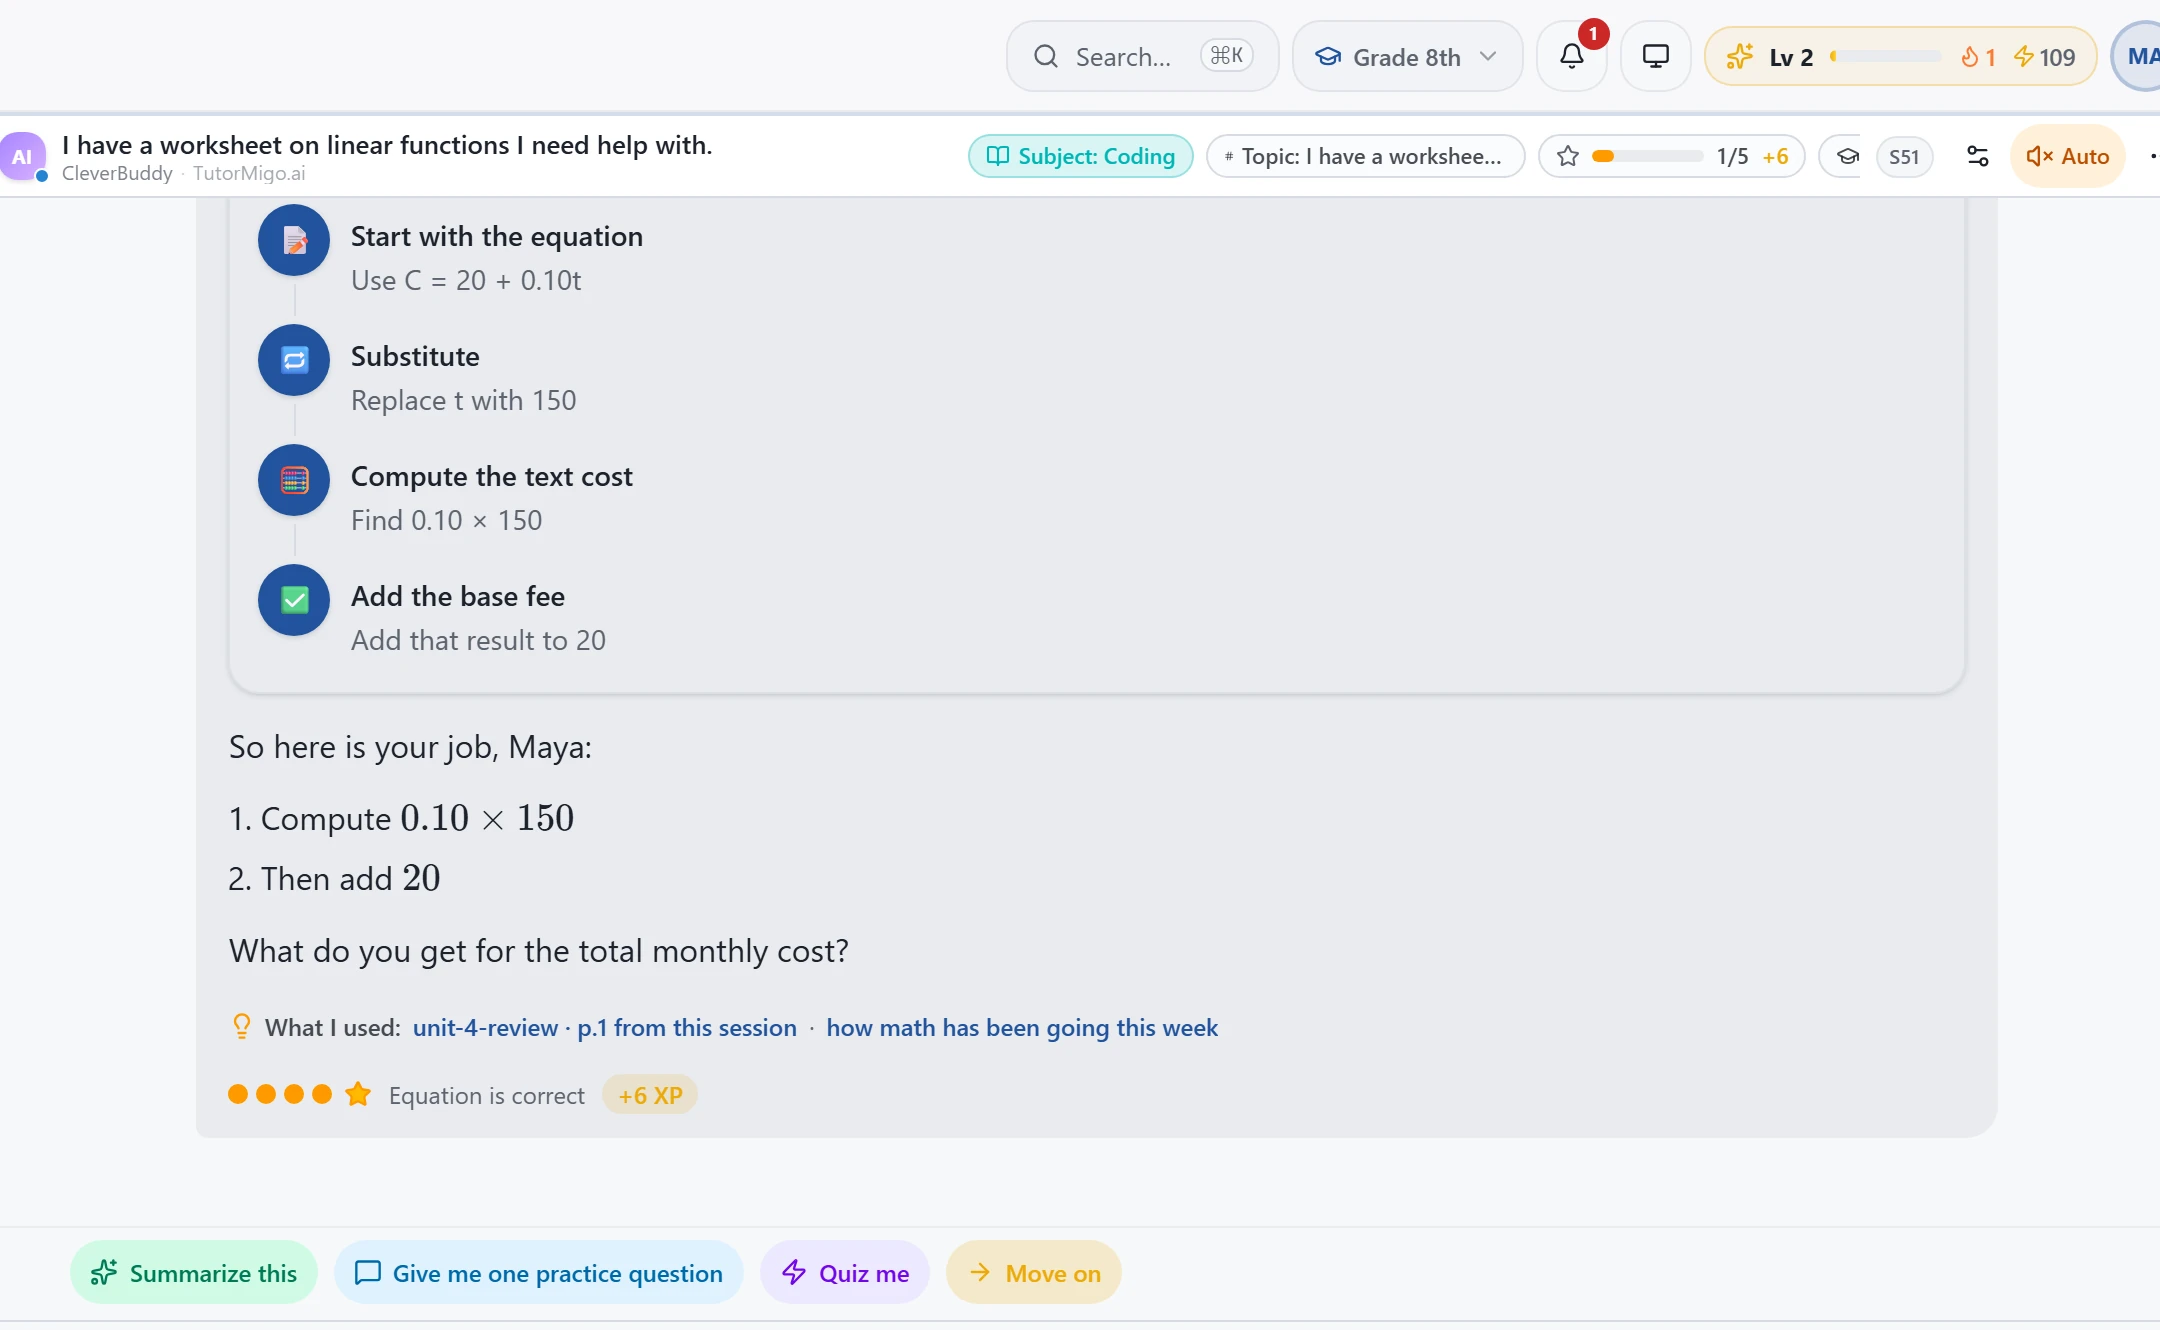Click 'What do you get for the total monthly cost?'
The width and height of the screenshot is (2160, 1330).
[x=539, y=950]
